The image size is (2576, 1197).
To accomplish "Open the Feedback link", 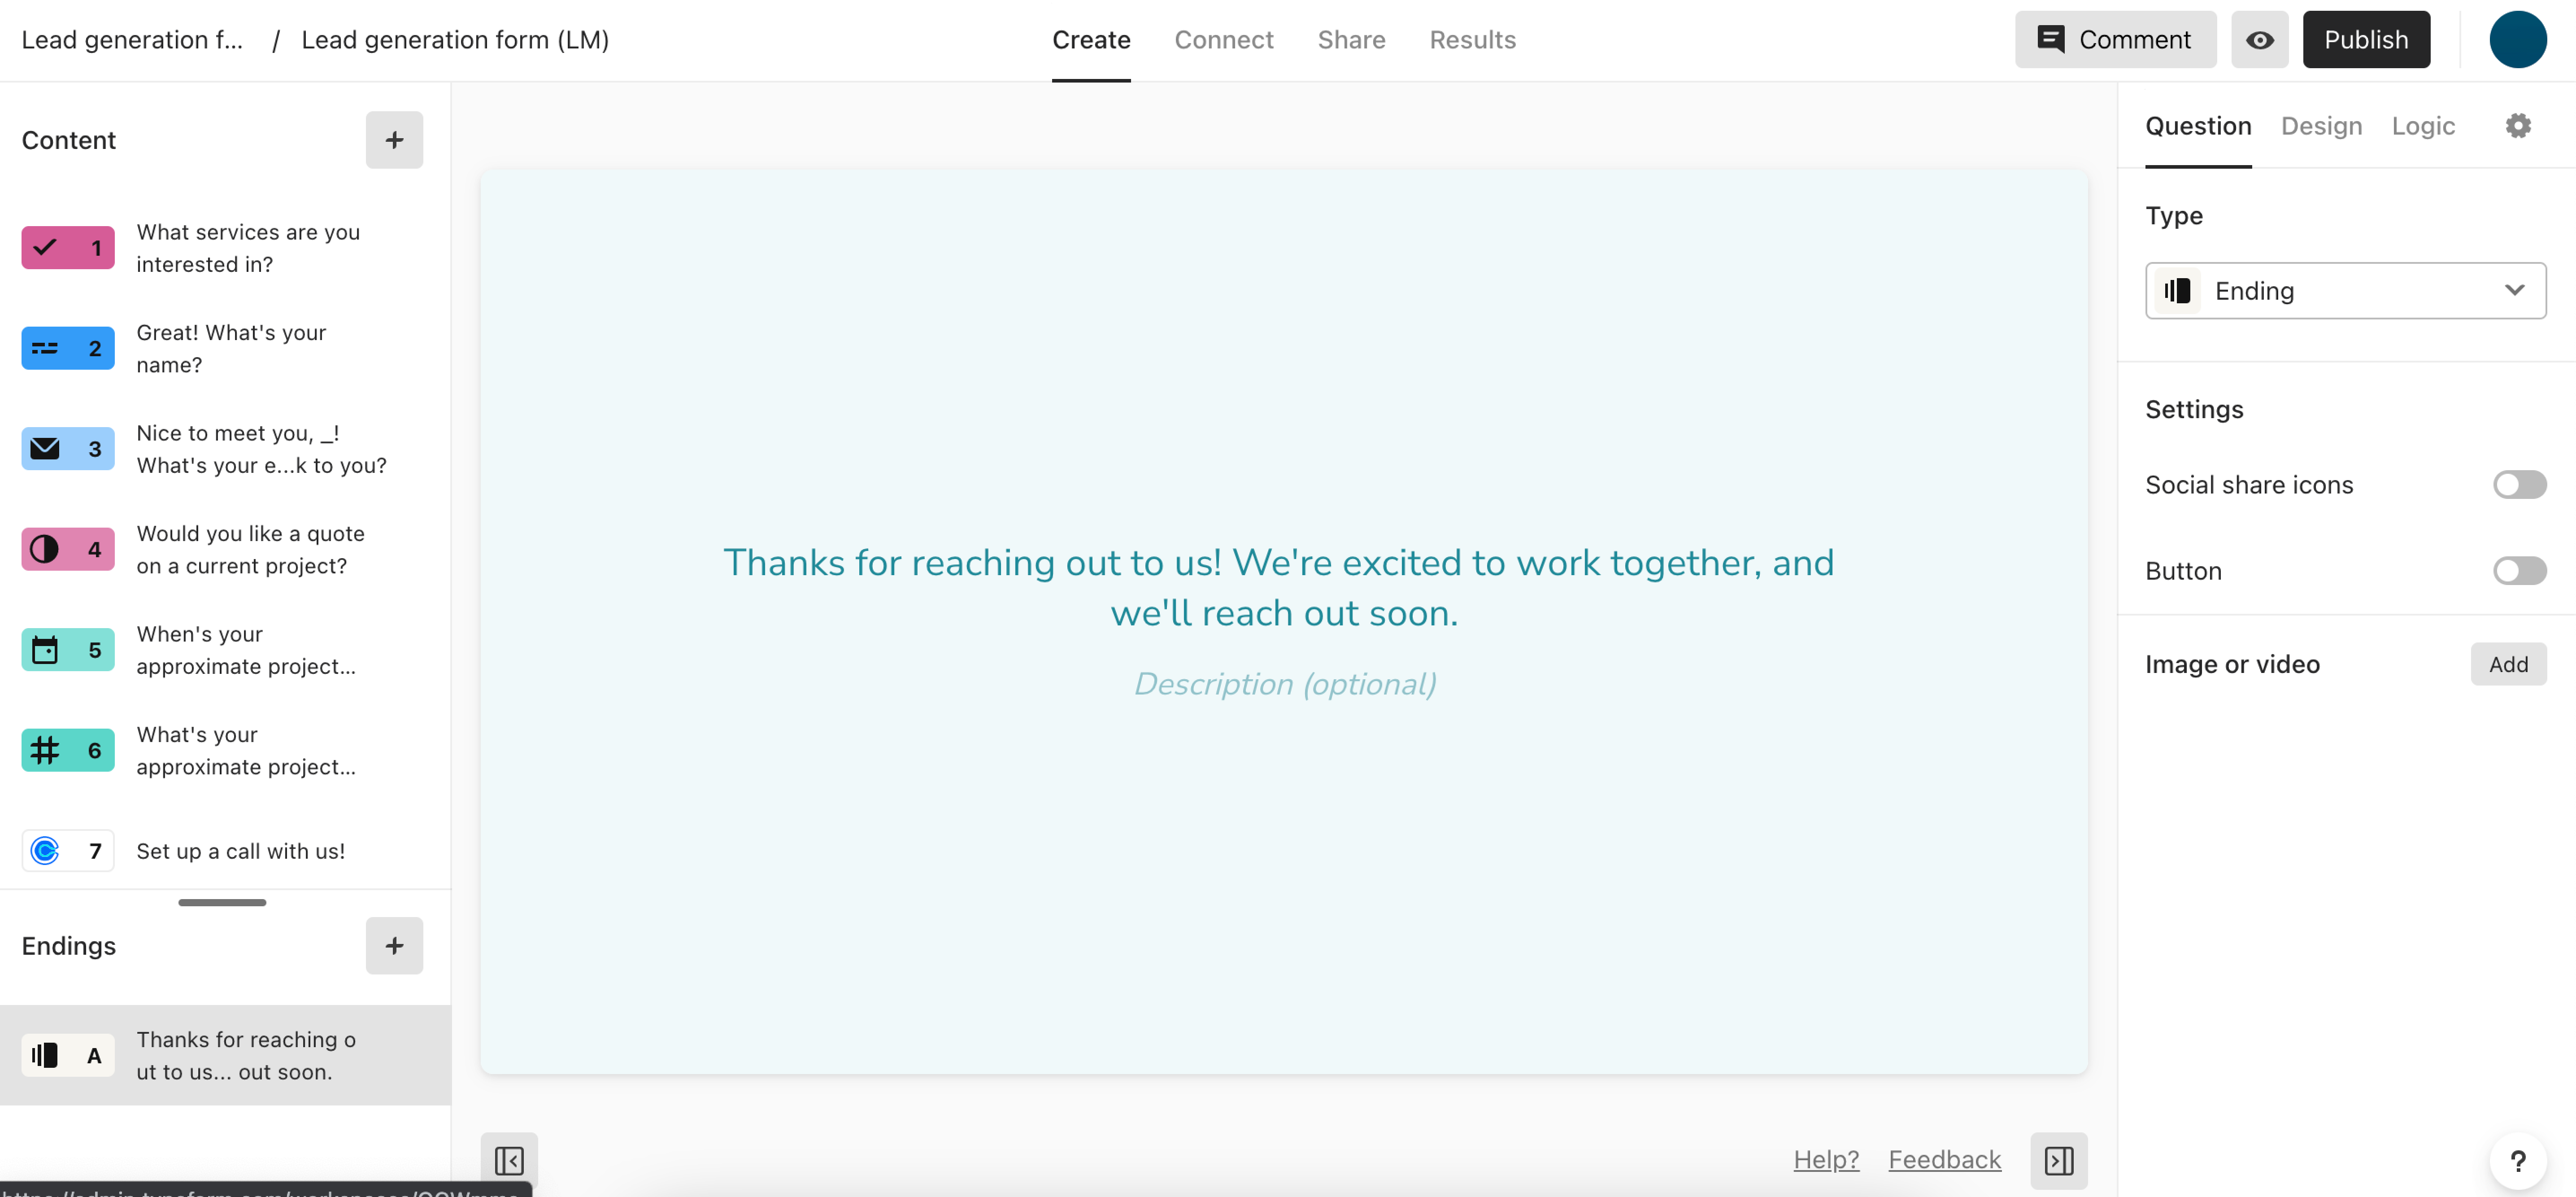I will [x=1944, y=1160].
